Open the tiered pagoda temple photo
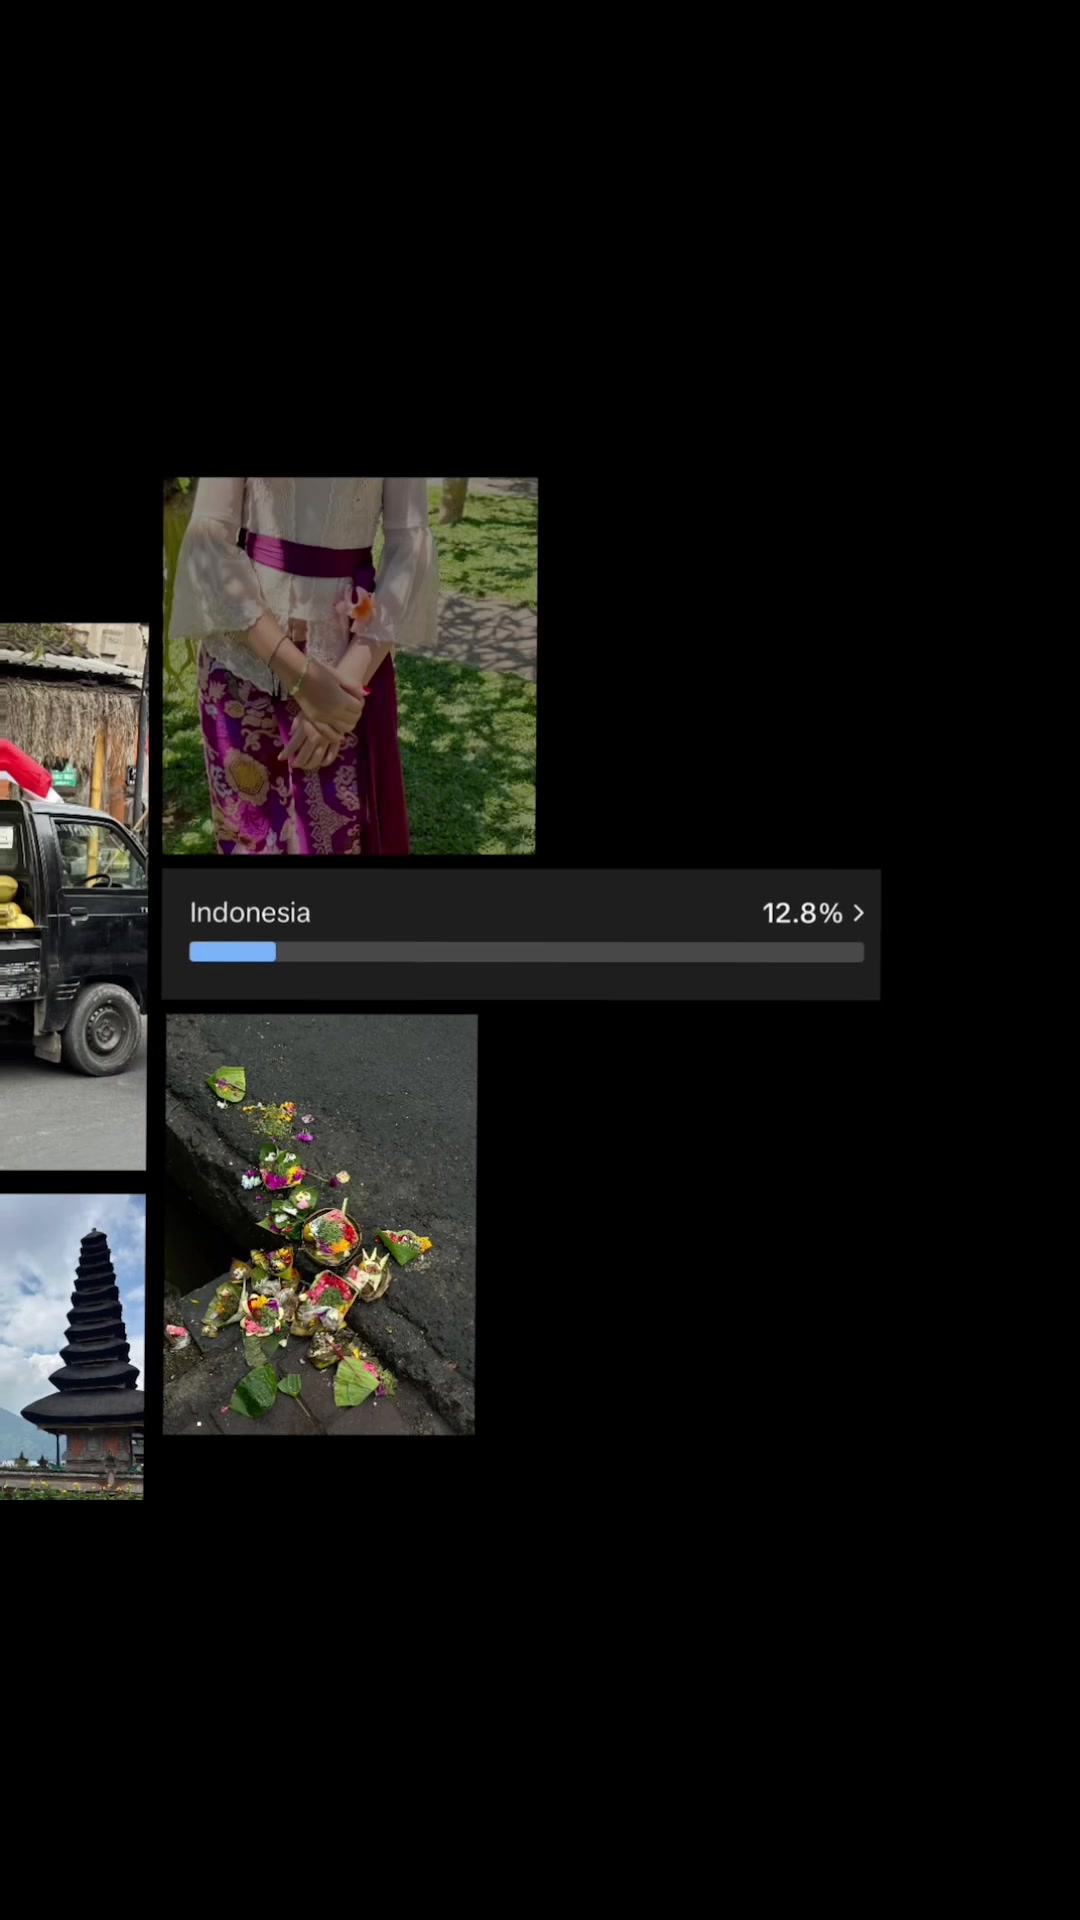This screenshot has width=1080, height=1920. 72,1346
